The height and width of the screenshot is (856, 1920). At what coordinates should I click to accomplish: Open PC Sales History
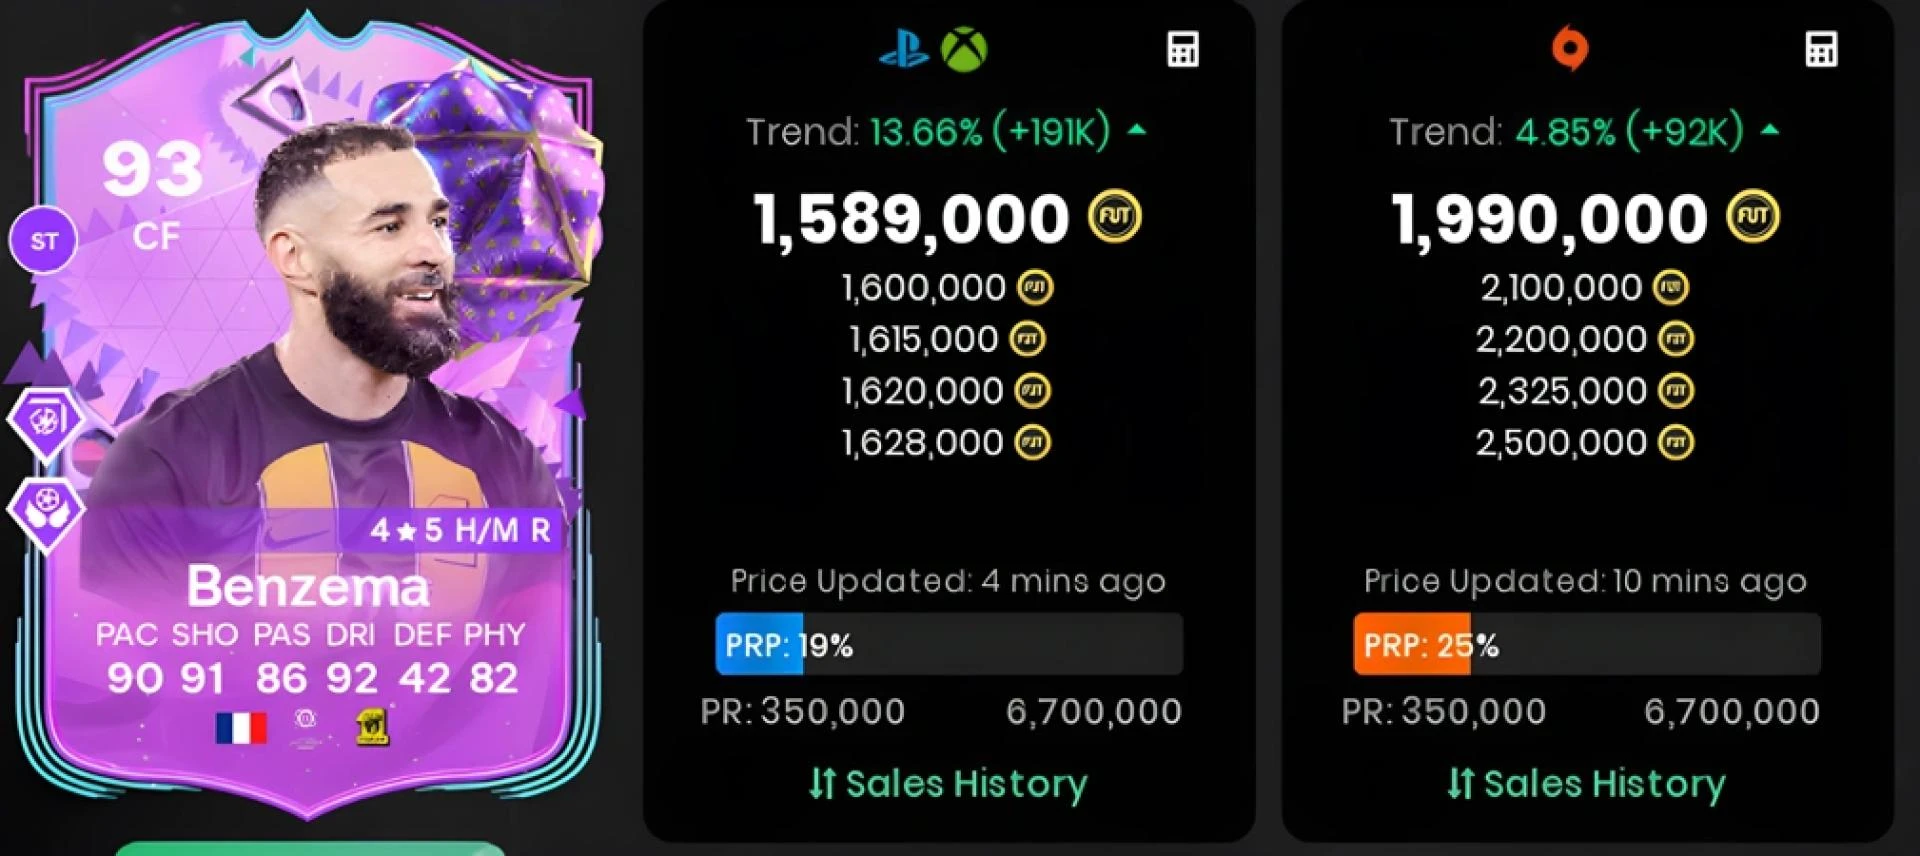pos(1586,783)
